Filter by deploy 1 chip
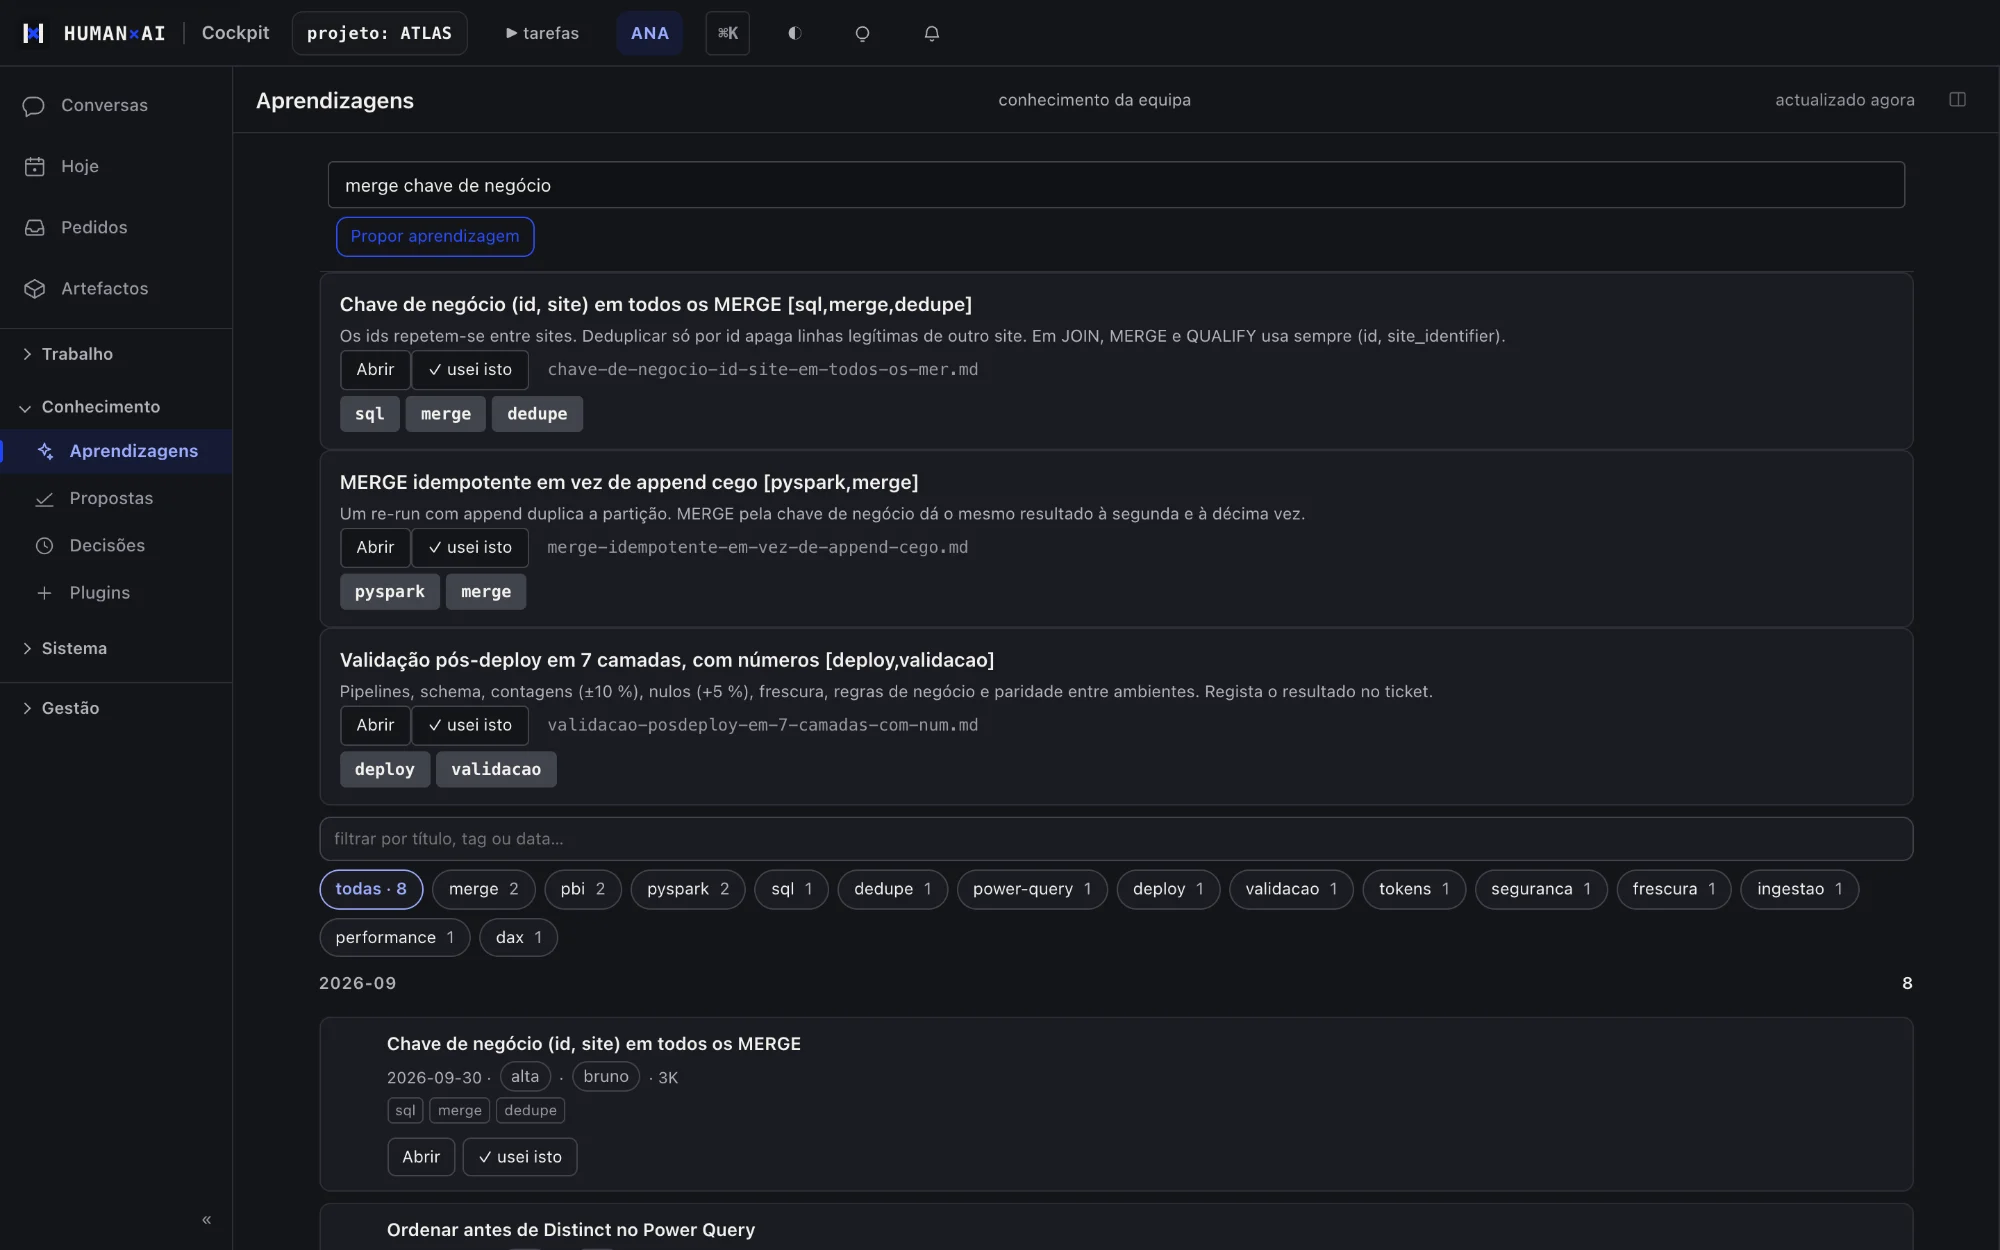 coord(1168,889)
